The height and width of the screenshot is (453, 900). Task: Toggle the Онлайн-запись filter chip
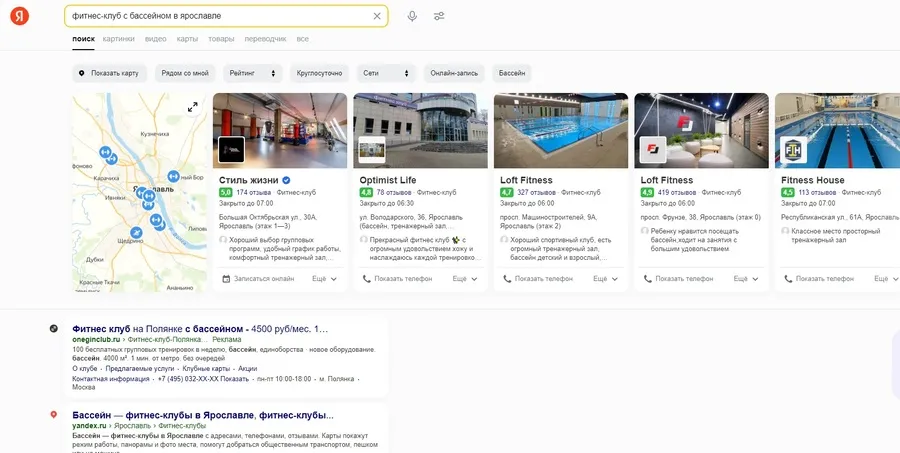pyautogui.click(x=455, y=73)
